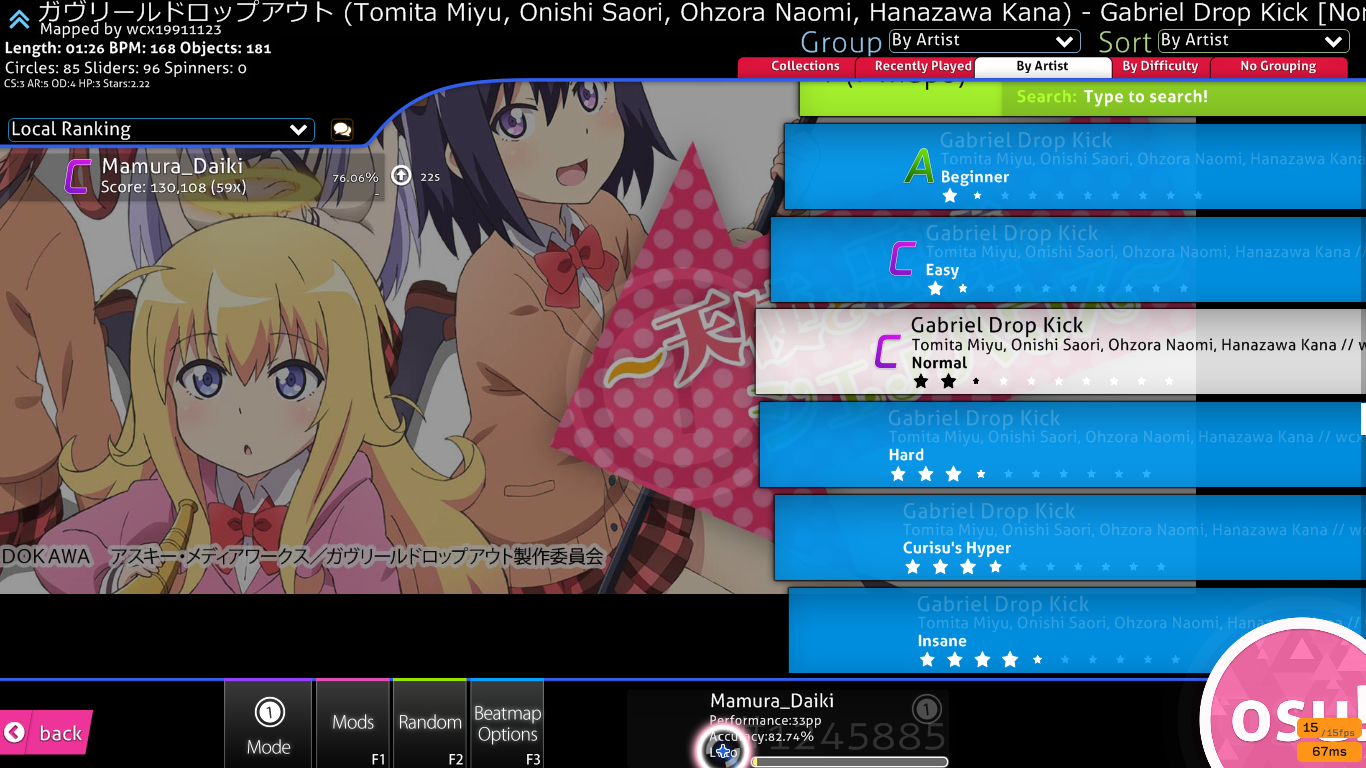Click the Mapped by wcx19911123 text
Viewport: 1366px width, 768px height.
tap(131, 30)
